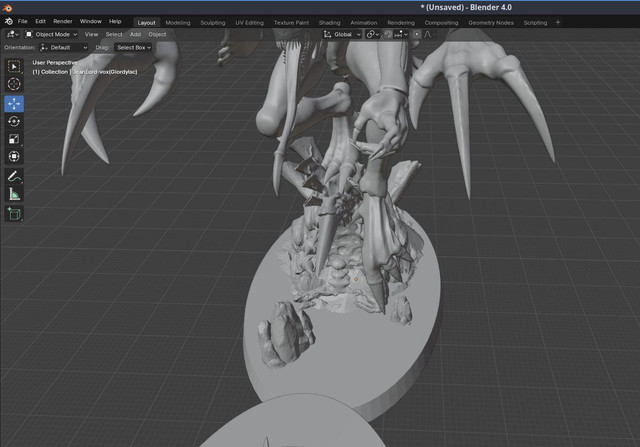Toggle the snapping magnet icon
Screen dimensions: 640x447
(388, 34)
